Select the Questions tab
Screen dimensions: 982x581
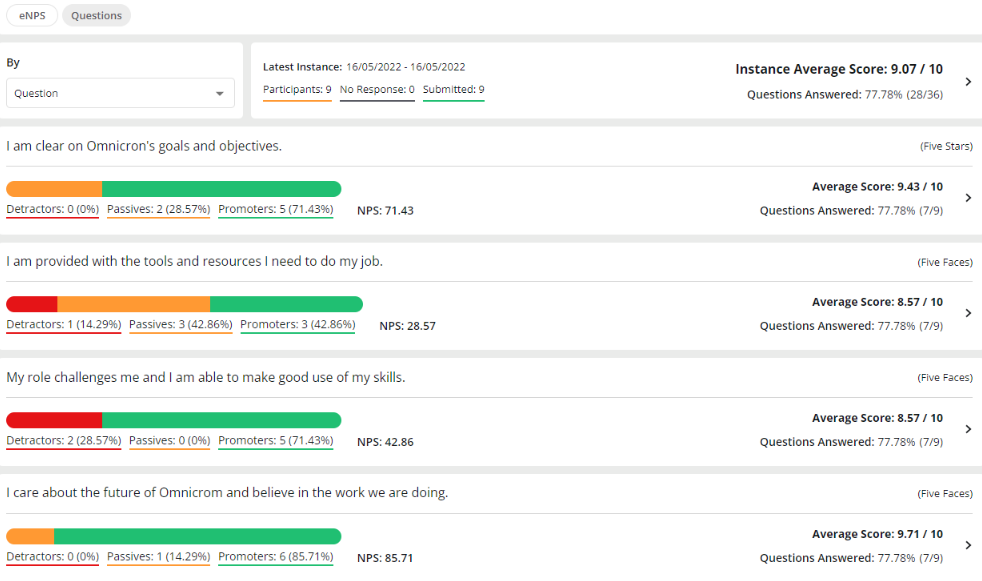(x=96, y=16)
